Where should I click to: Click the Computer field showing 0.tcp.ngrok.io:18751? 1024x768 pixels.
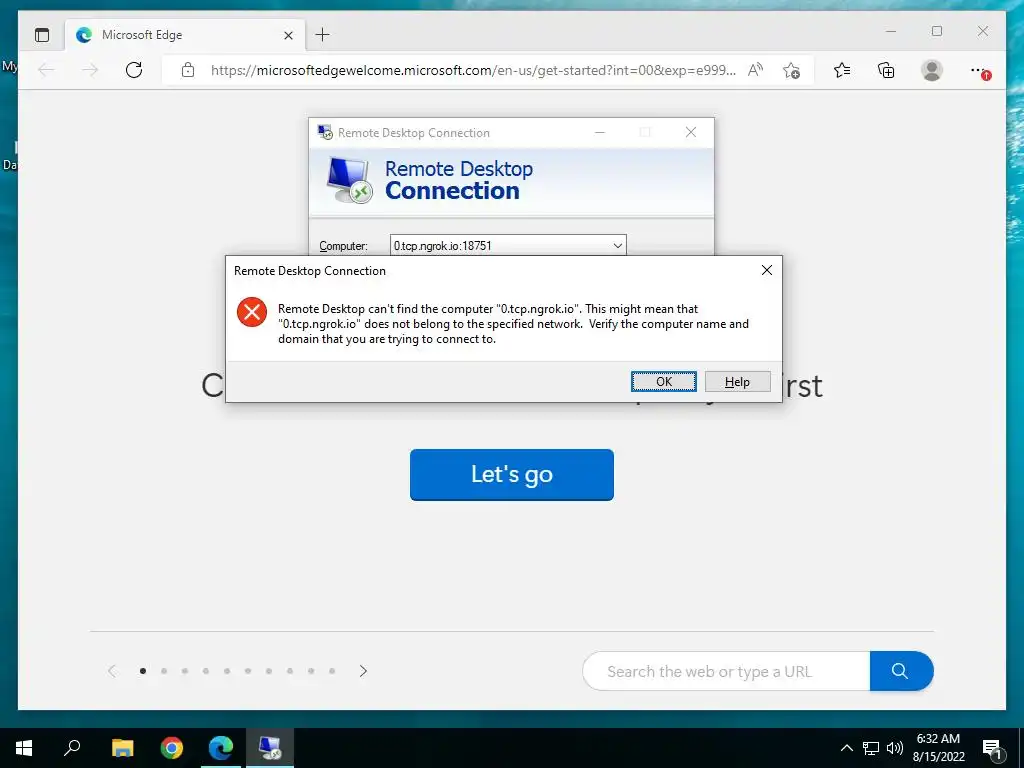(x=507, y=246)
